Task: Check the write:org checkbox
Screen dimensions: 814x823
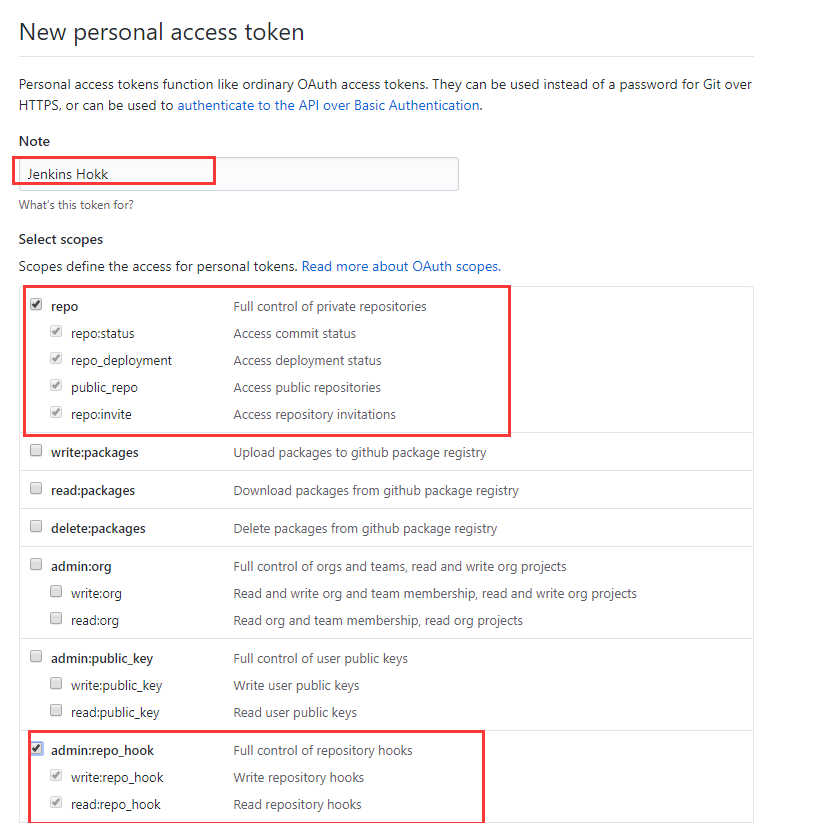Action: click(x=56, y=593)
